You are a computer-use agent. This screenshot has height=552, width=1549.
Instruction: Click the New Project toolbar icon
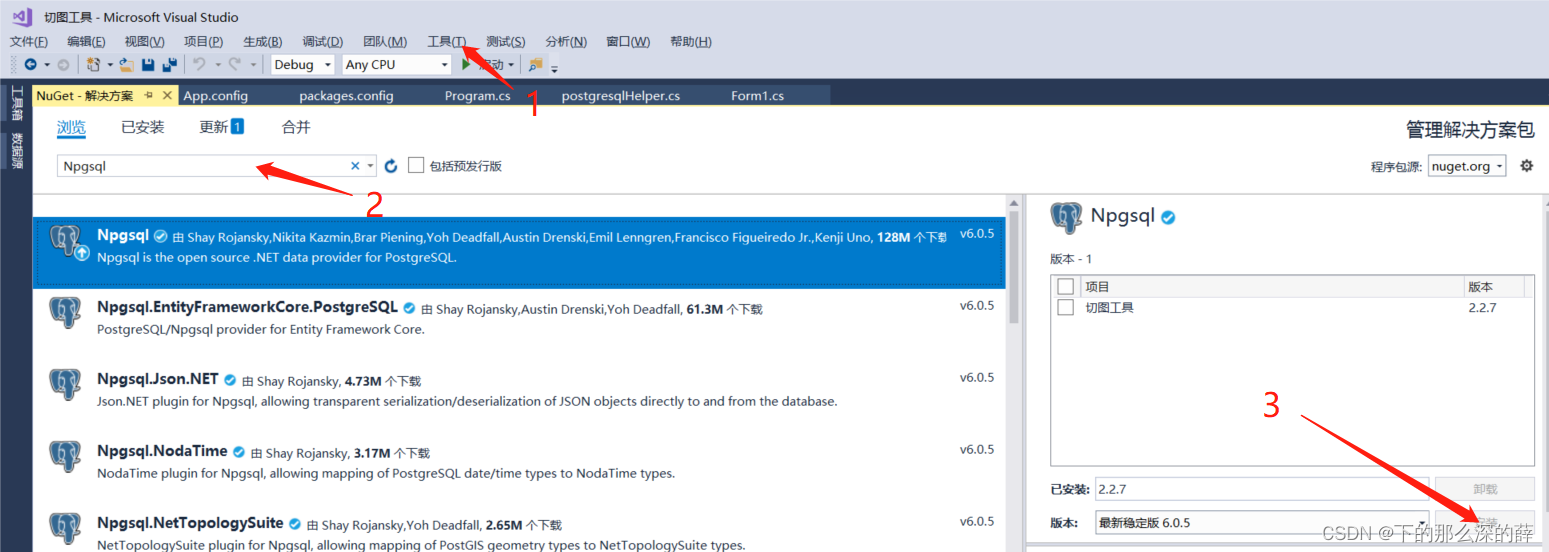pos(93,65)
